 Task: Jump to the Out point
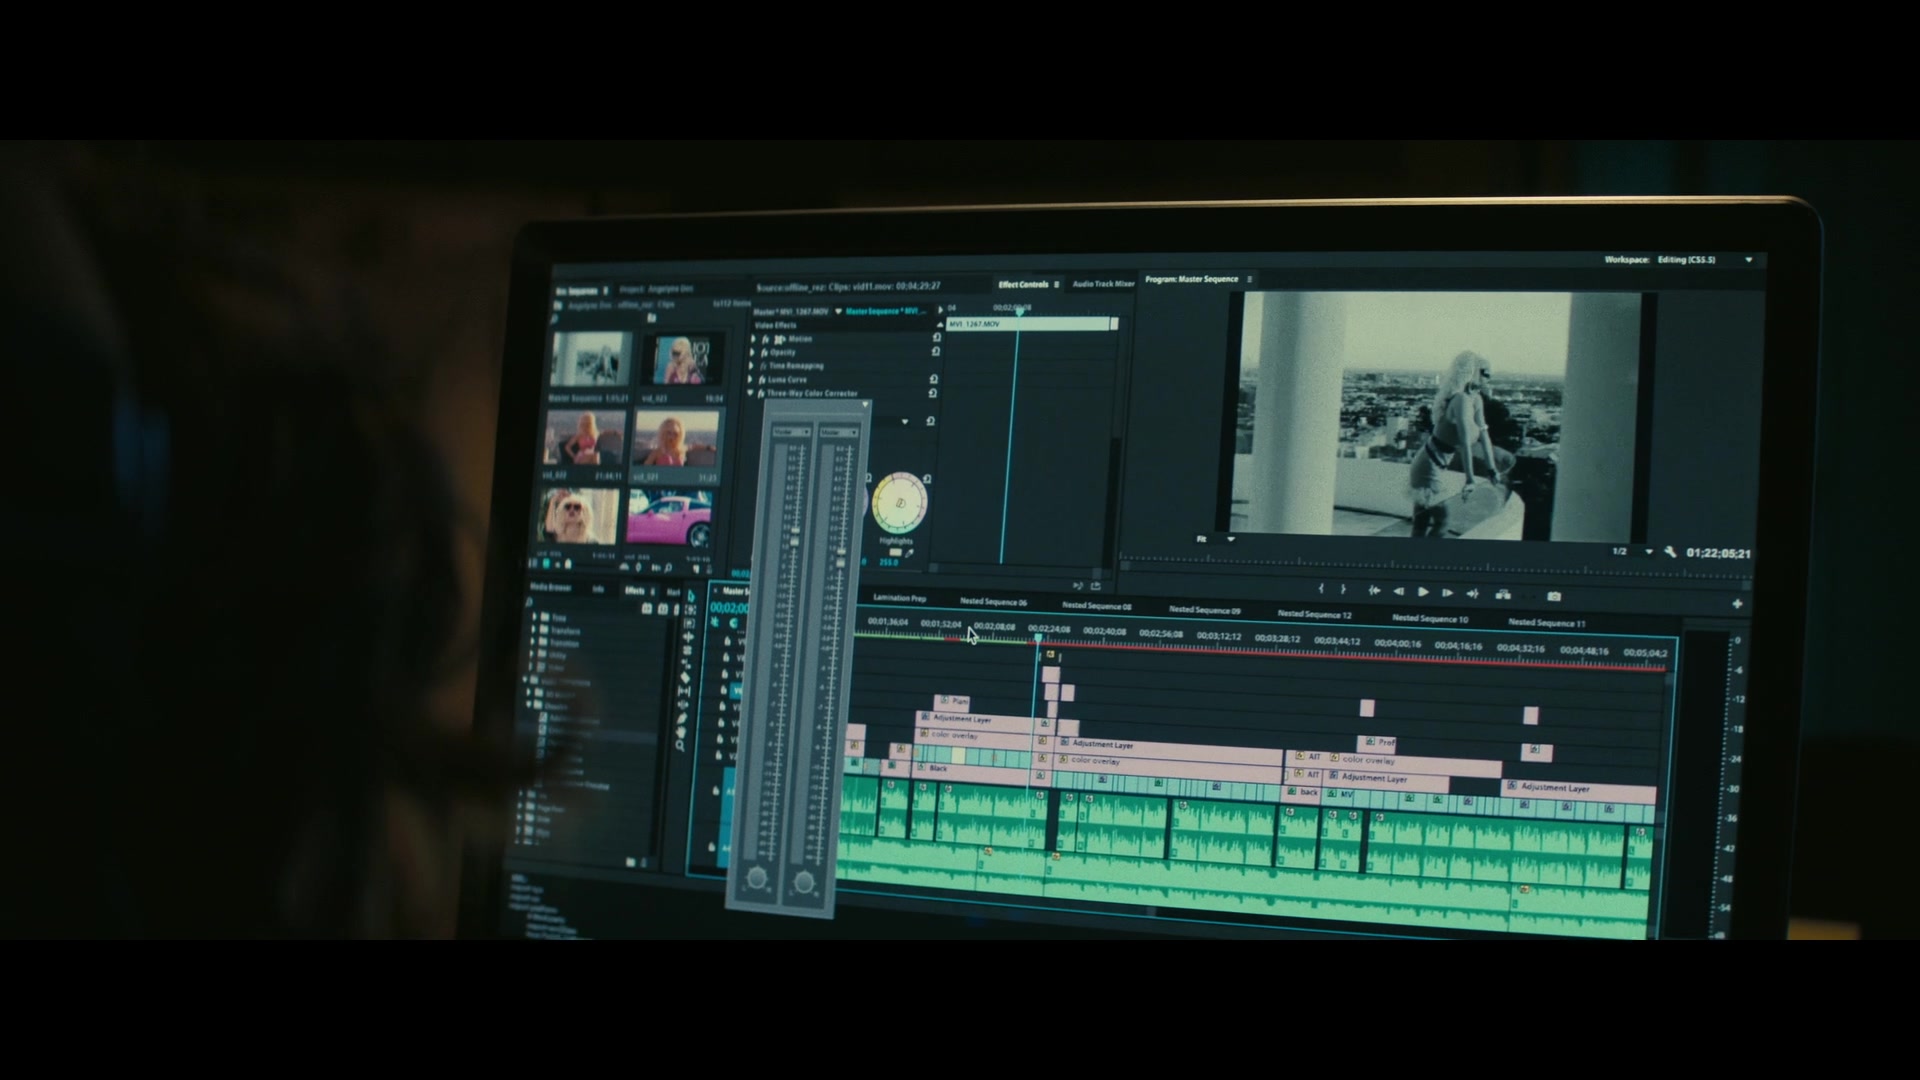click(1472, 593)
